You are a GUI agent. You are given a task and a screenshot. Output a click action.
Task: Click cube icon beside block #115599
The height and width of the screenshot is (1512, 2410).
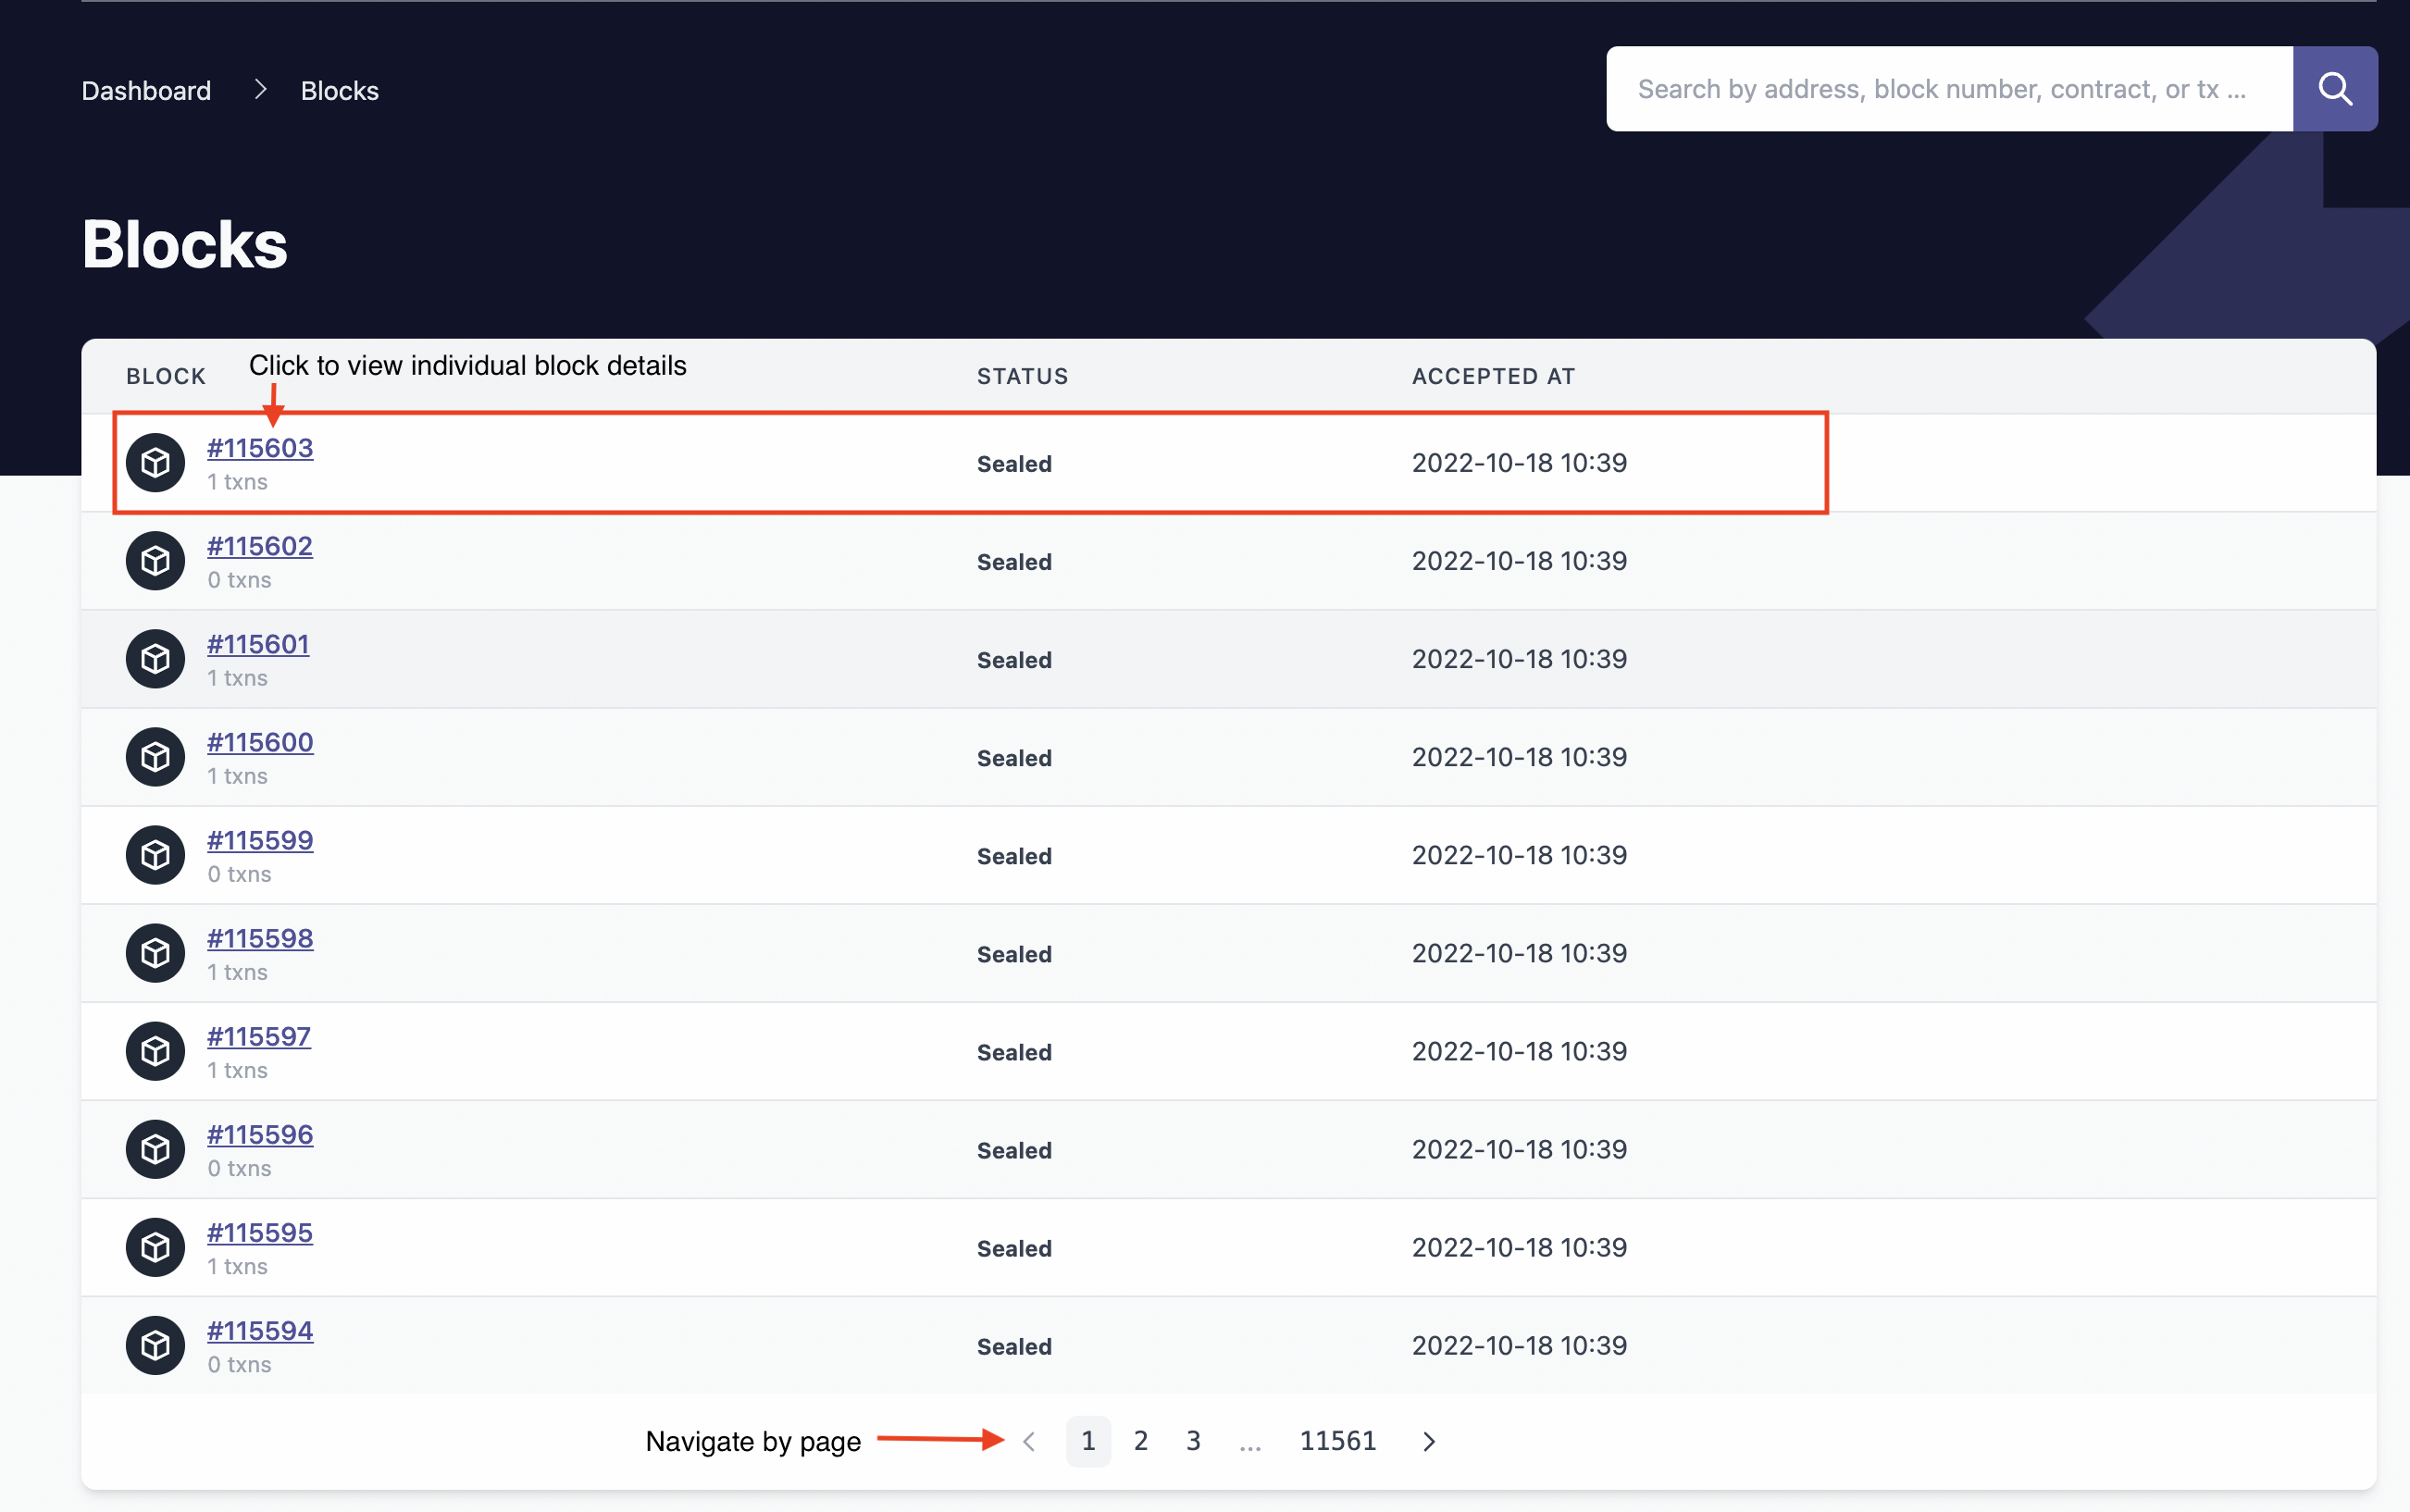(x=155, y=855)
